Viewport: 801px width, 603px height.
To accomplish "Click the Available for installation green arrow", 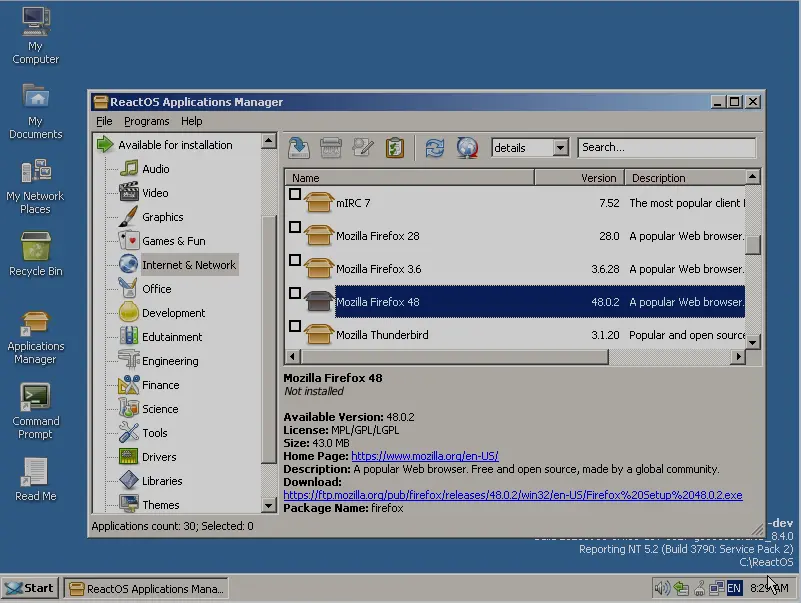I will (105, 144).
